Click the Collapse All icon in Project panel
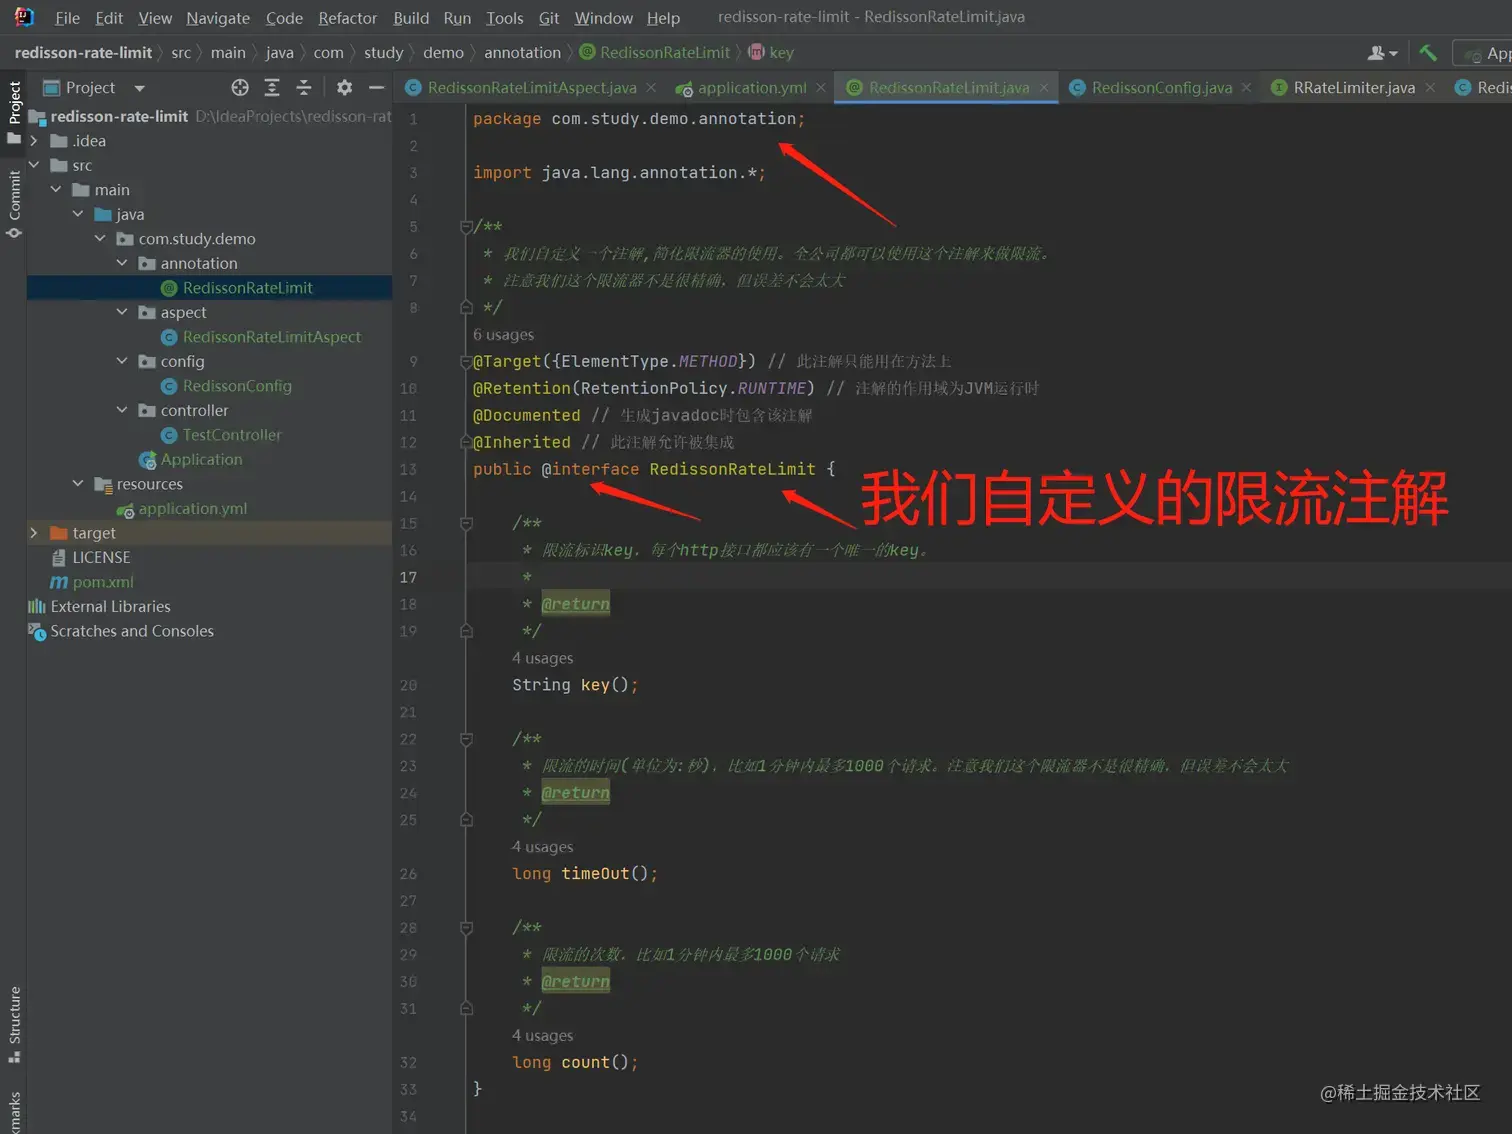Screen dimensions: 1512x1134 [304, 88]
